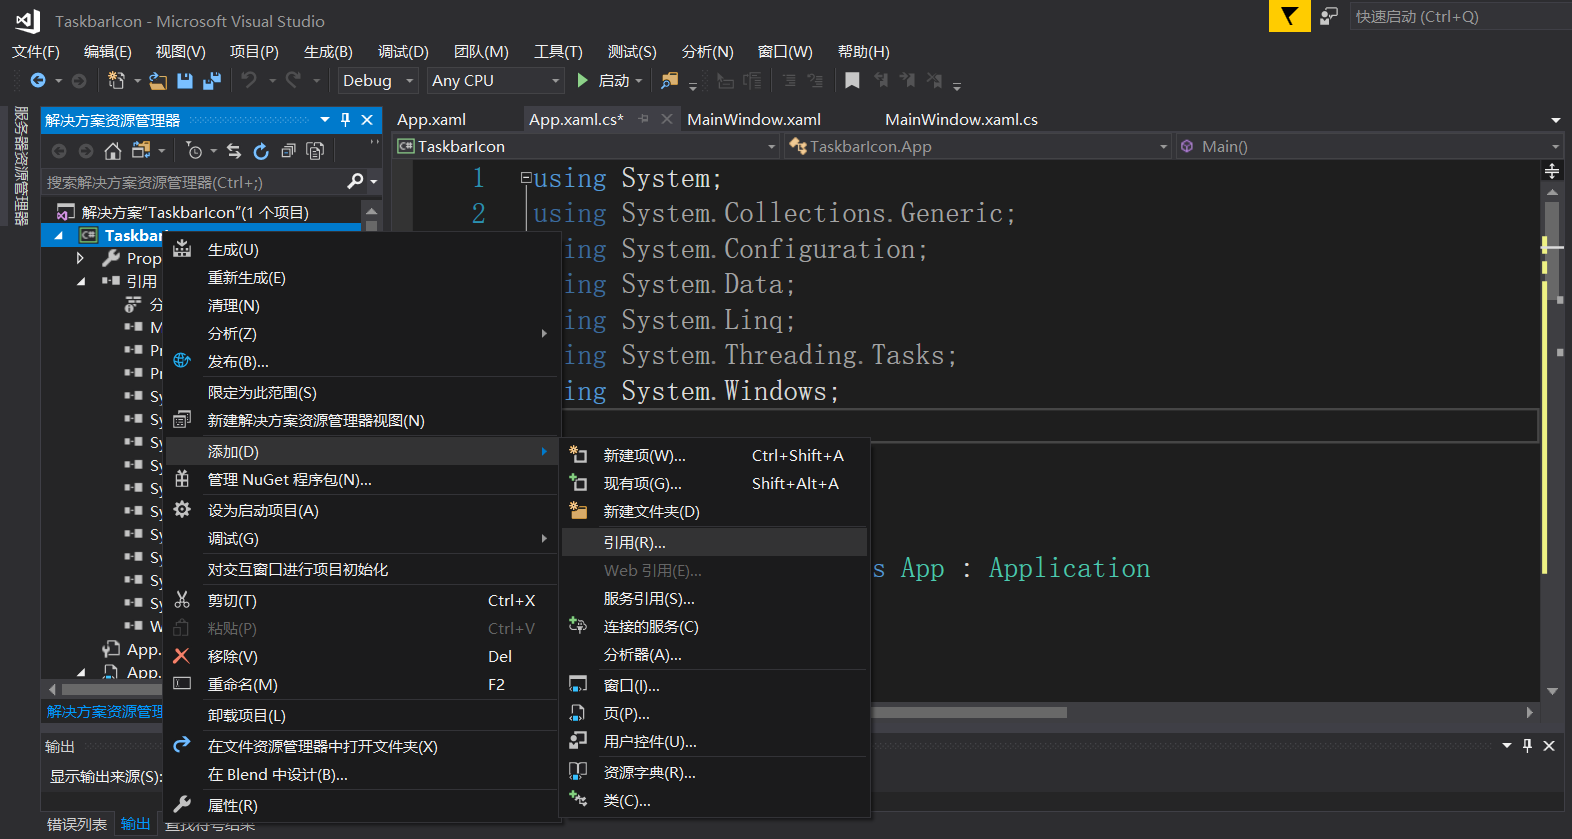The image size is (1572, 839).
Task: Toggle pin on App.xaml.cs tab
Action: (643, 119)
